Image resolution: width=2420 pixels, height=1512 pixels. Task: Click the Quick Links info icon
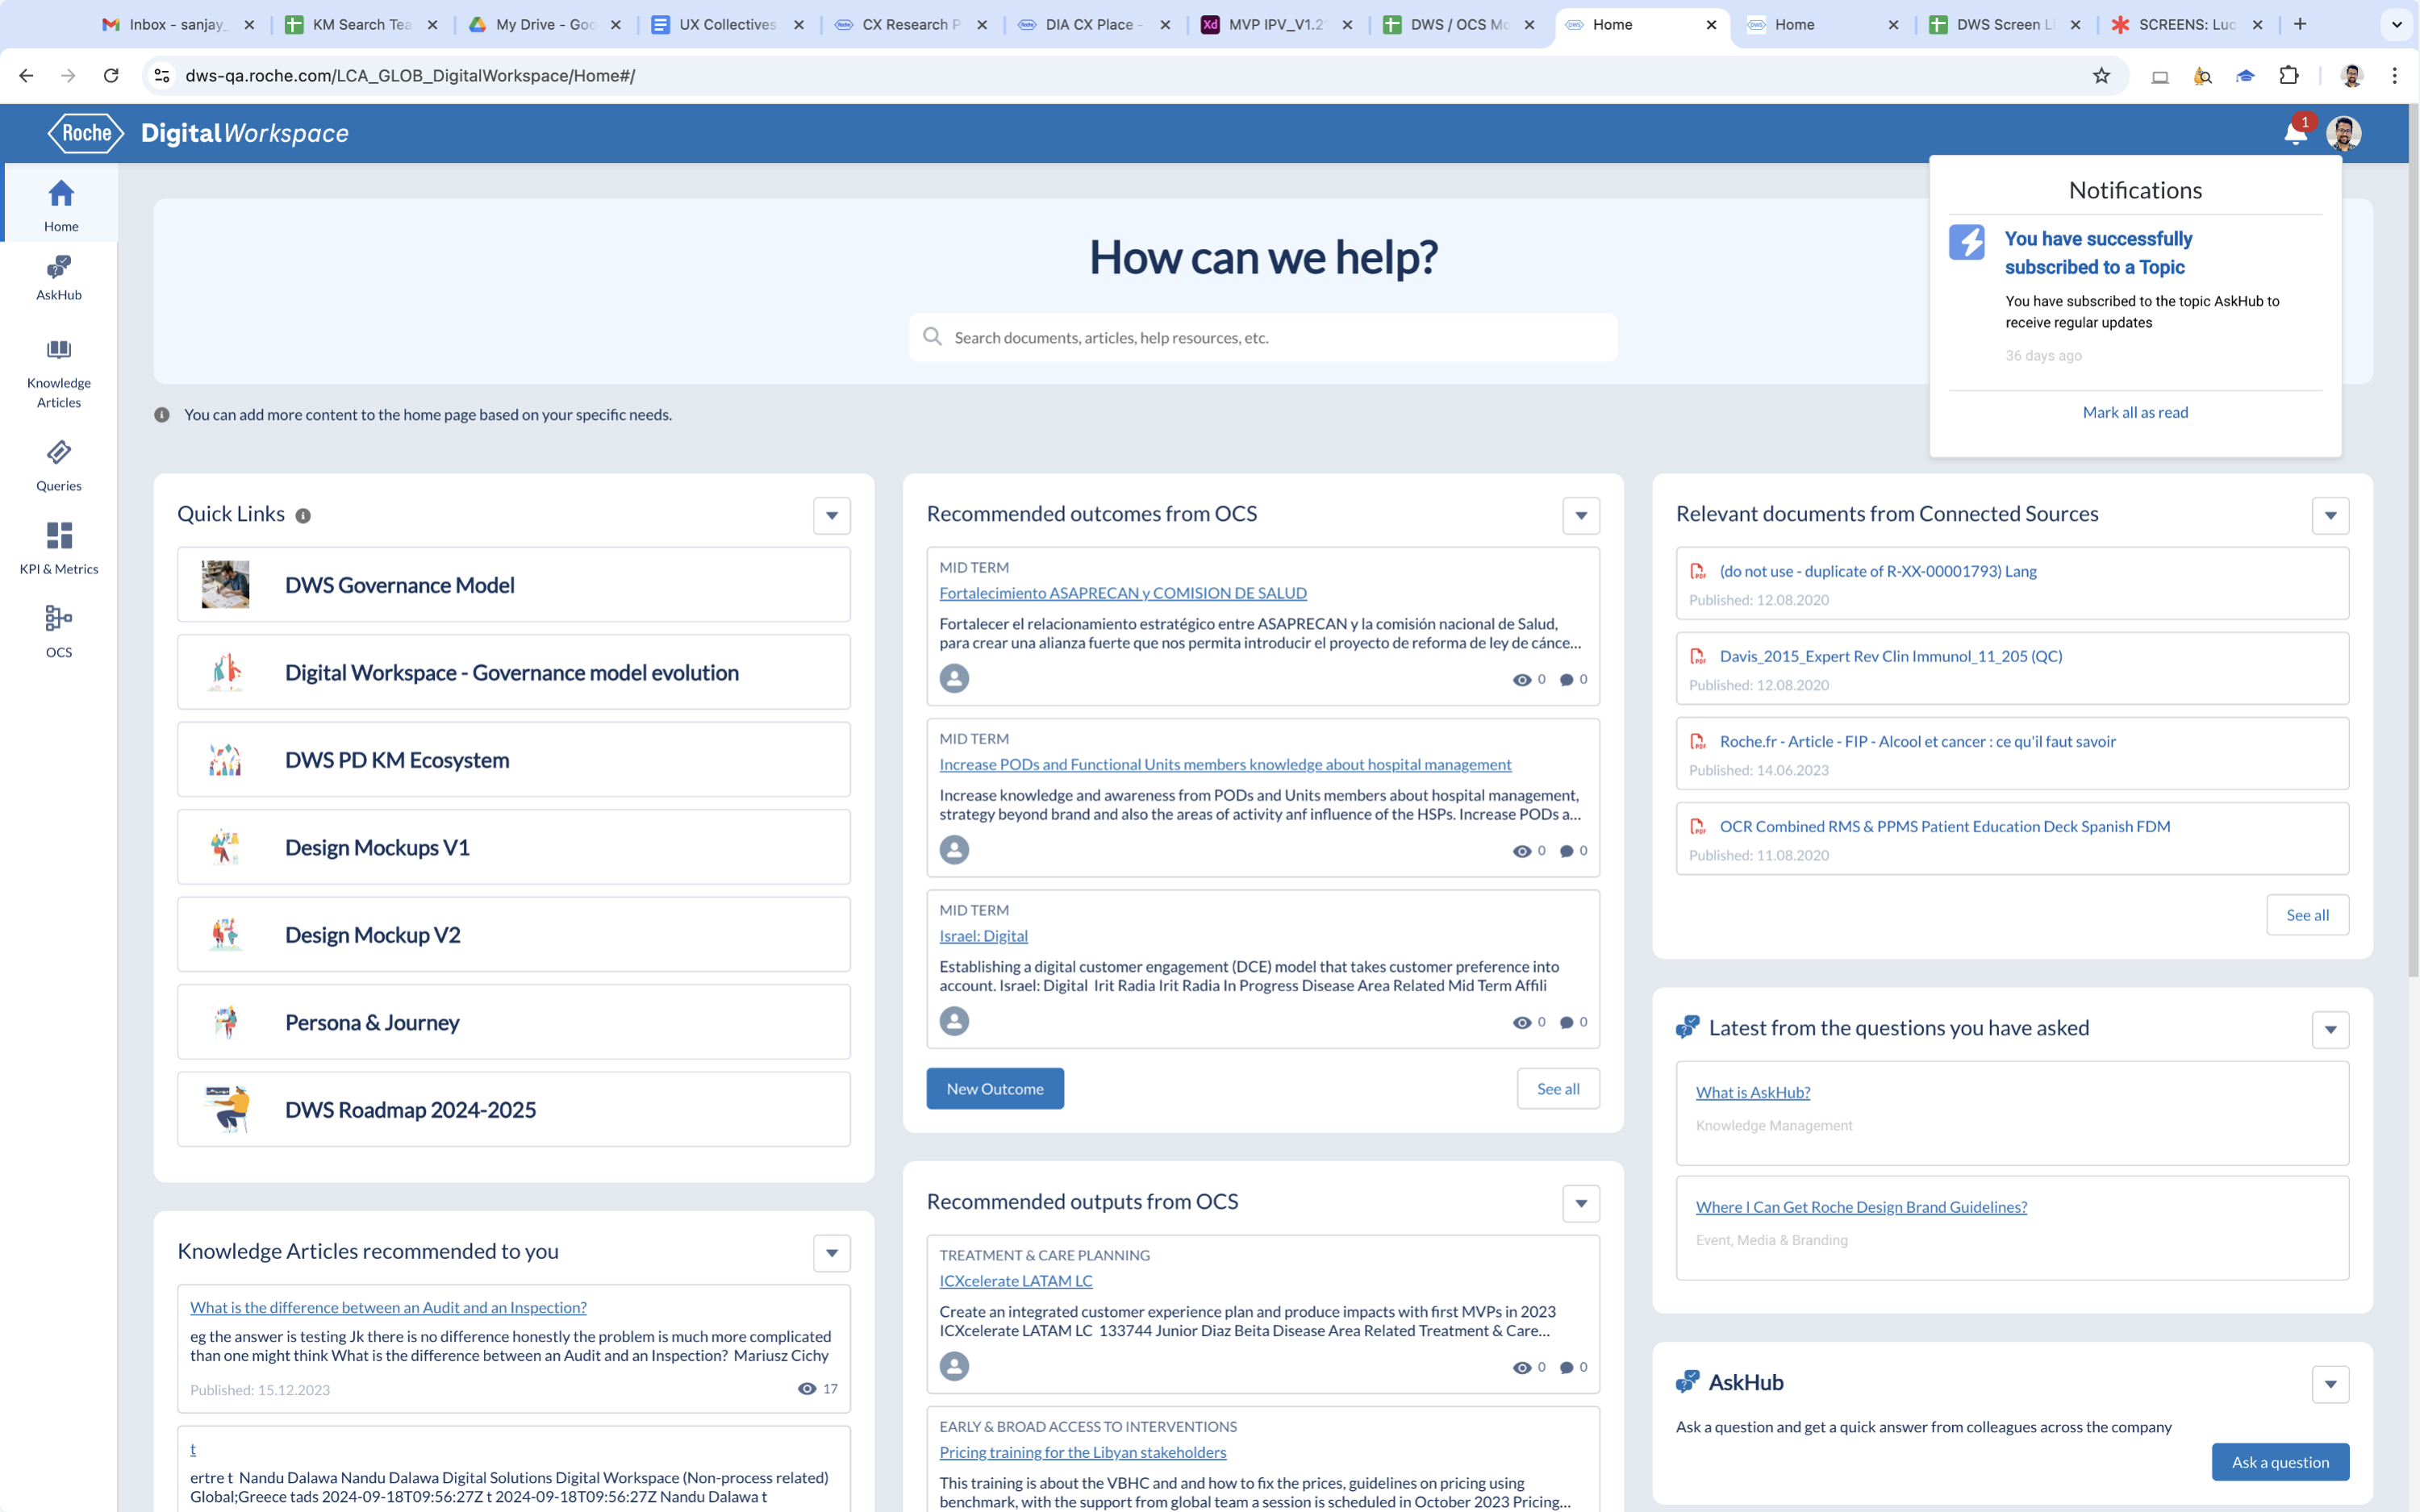303,516
